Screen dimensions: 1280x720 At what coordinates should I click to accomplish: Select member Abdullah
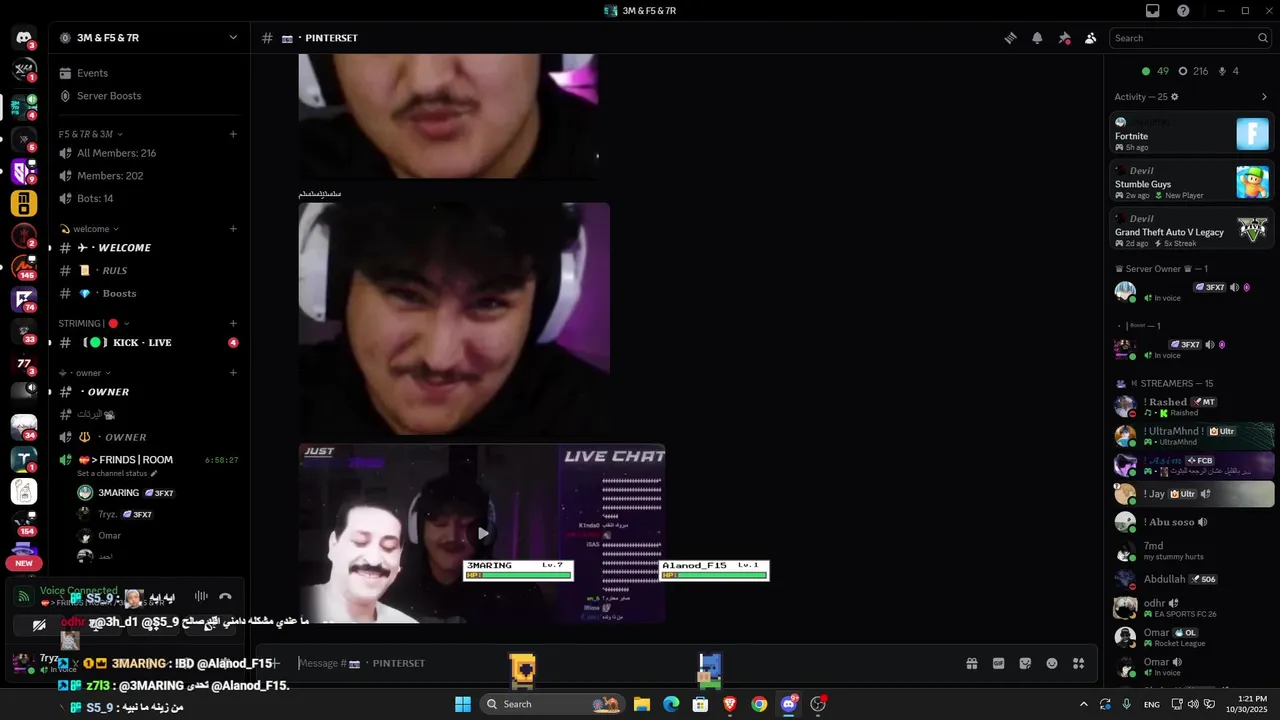(x=1192, y=579)
